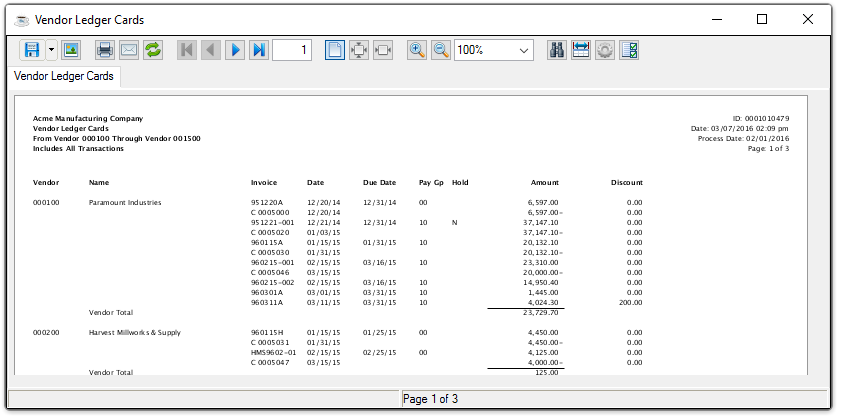Go to the first page
841x419 pixels.
pyautogui.click(x=187, y=50)
